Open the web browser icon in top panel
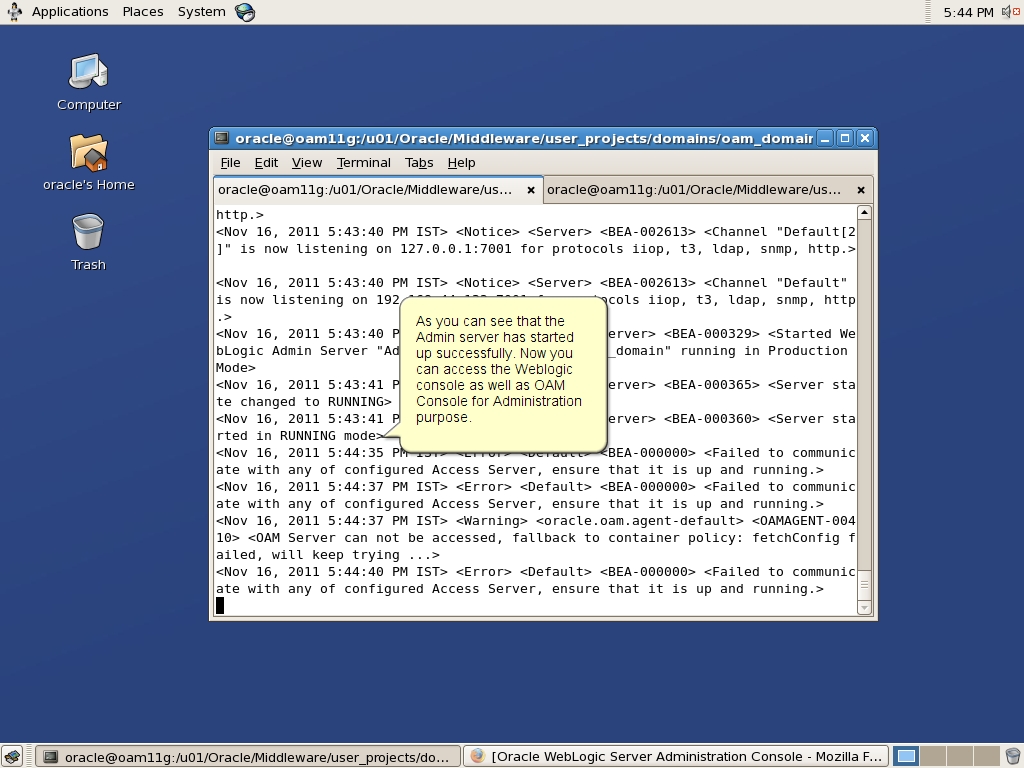The height and width of the screenshot is (768, 1024). [x=243, y=11]
